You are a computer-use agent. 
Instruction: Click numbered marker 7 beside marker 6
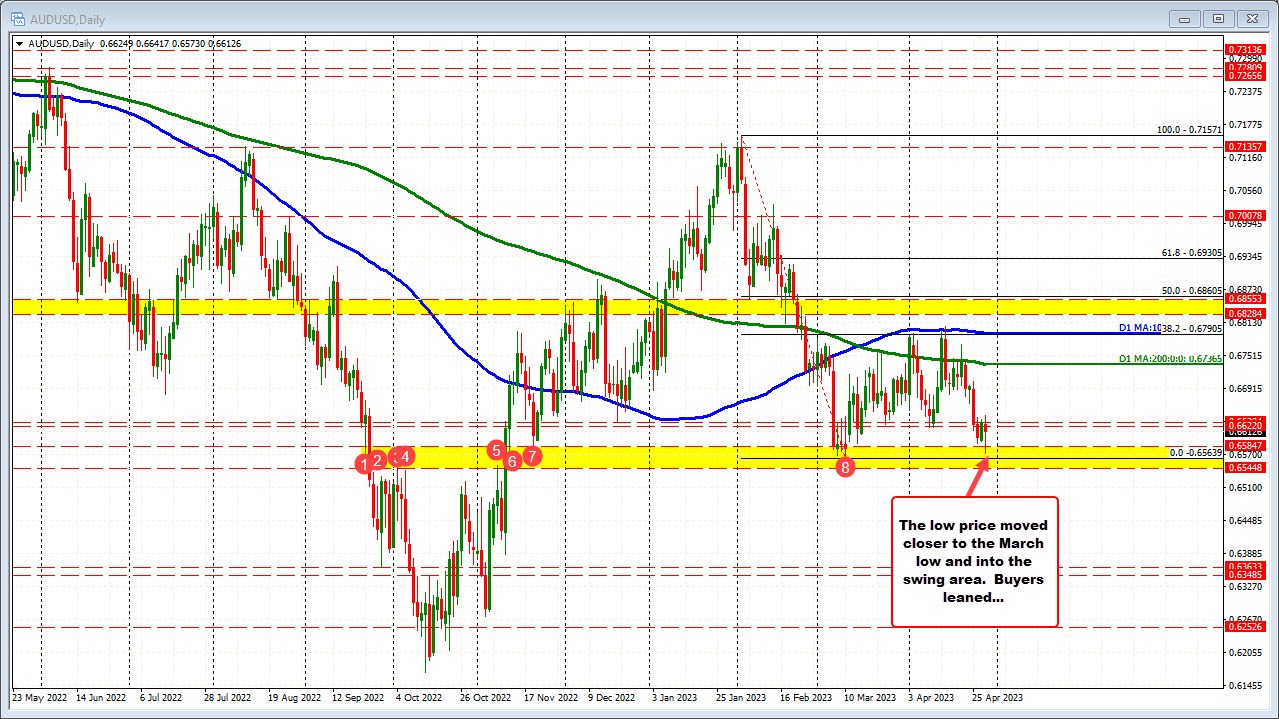pyautogui.click(x=532, y=457)
